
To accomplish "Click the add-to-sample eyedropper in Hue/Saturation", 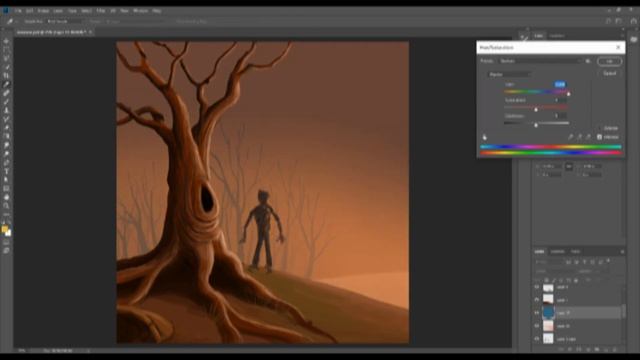I will (579, 137).
